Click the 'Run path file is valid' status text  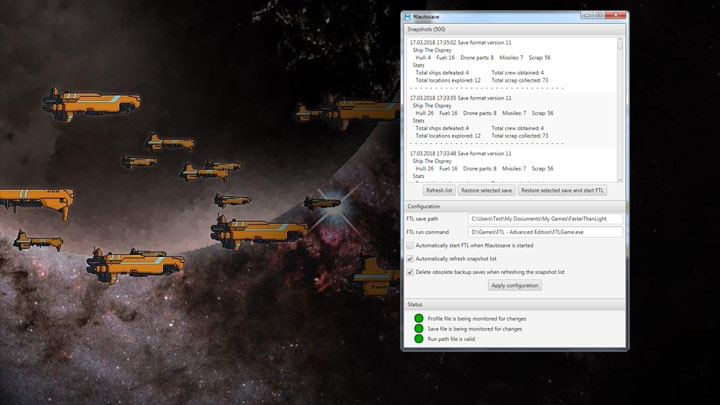point(451,339)
